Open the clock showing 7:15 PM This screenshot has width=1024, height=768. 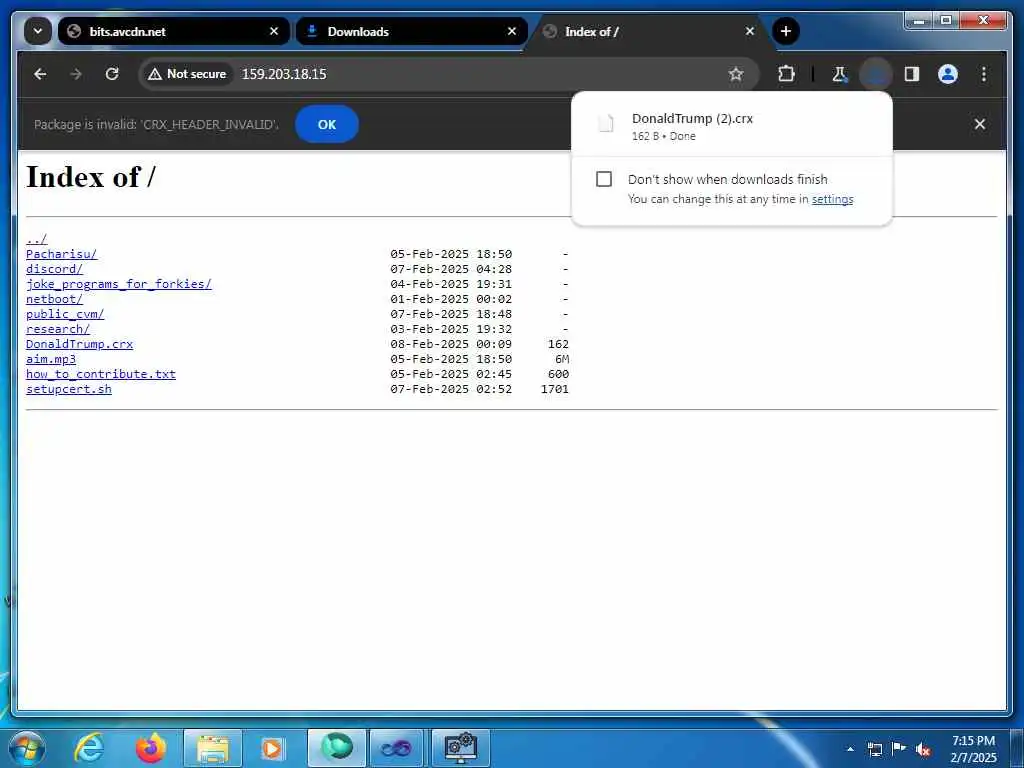(x=974, y=749)
